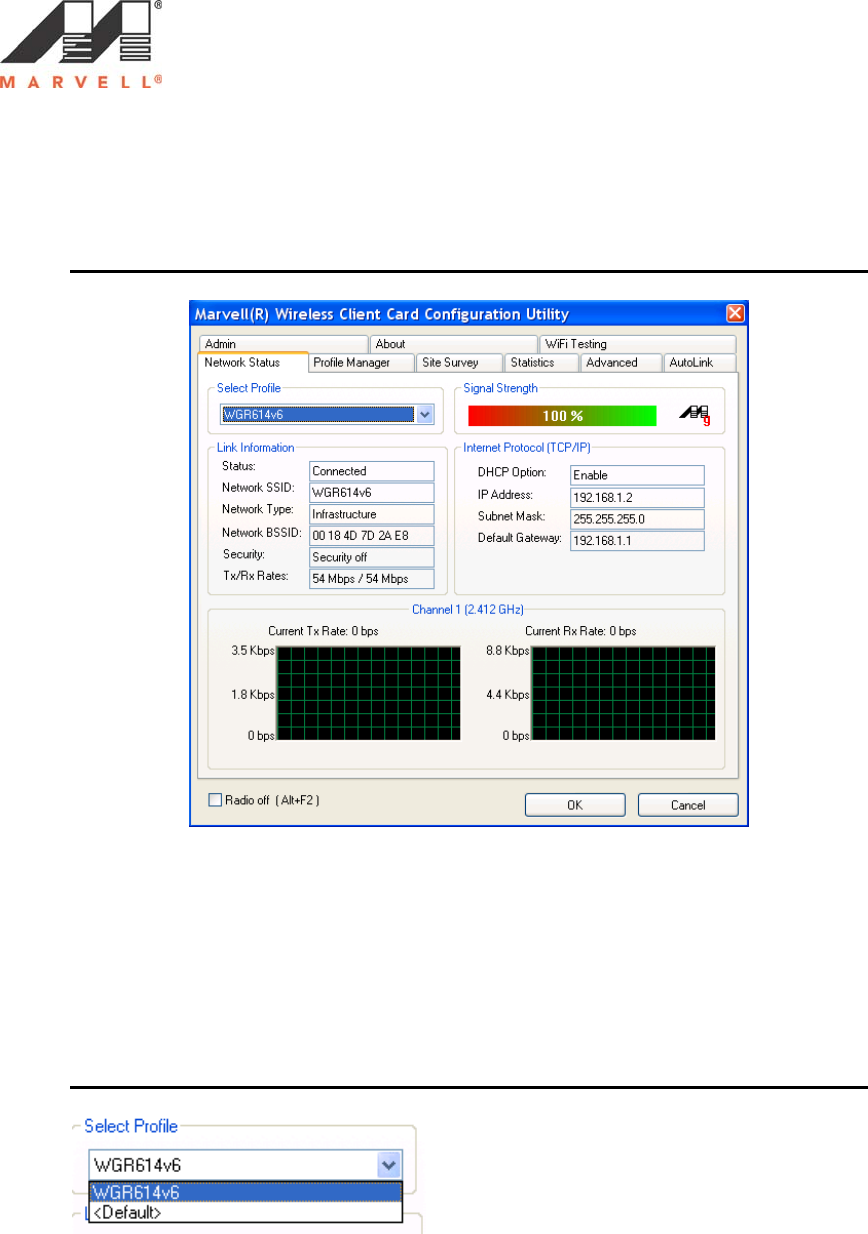Click the 4.4 Kbps axis label
The image size is (868, 1234).
[508, 694]
